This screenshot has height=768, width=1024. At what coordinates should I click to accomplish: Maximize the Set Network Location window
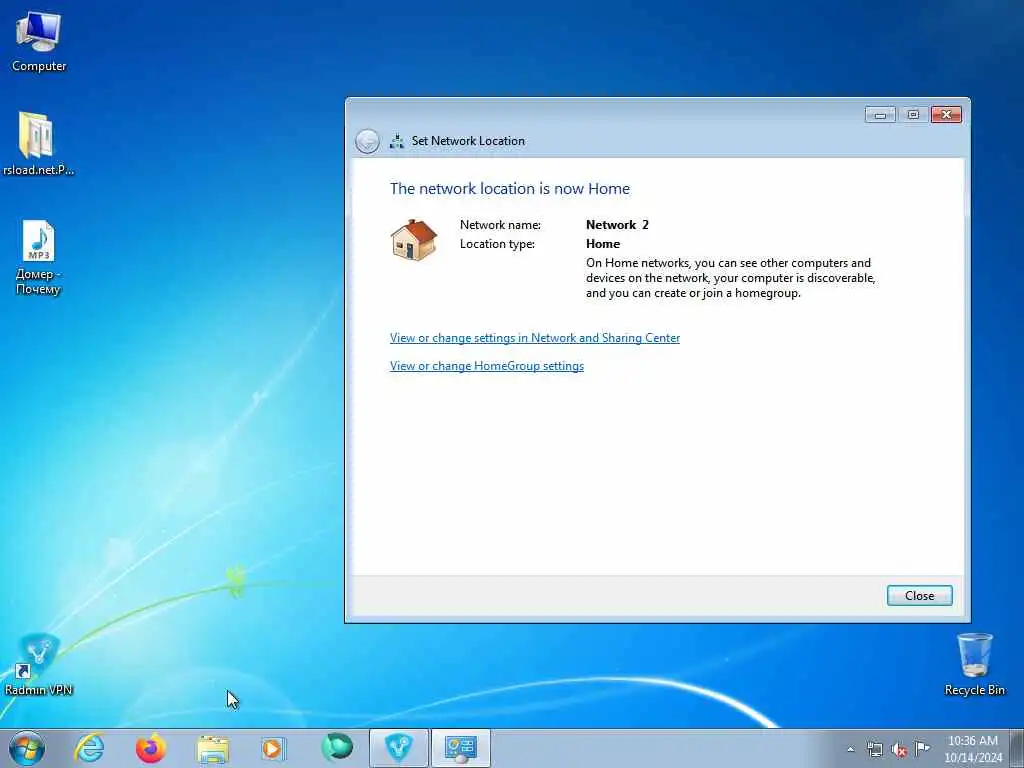(x=913, y=115)
